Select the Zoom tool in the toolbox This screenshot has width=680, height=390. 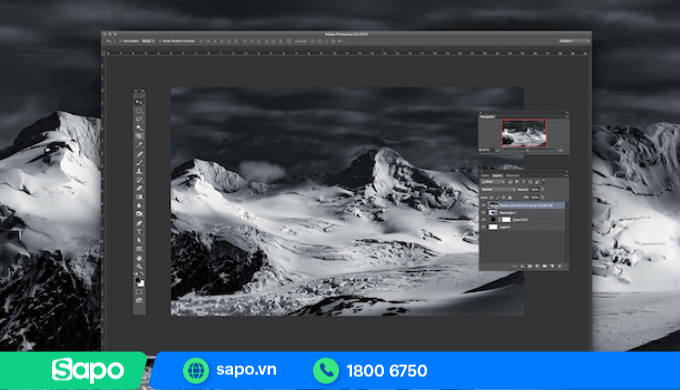coord(139,266)
